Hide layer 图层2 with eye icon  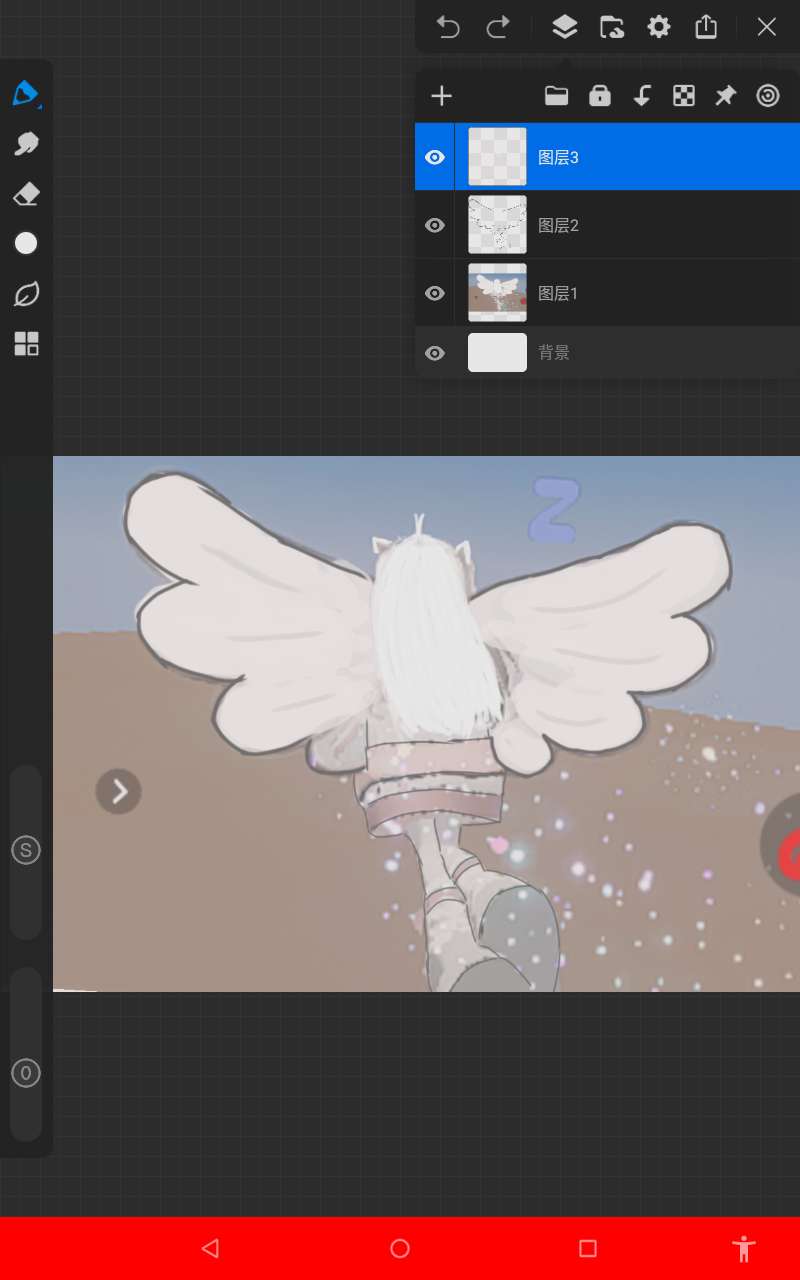(434, 225)
